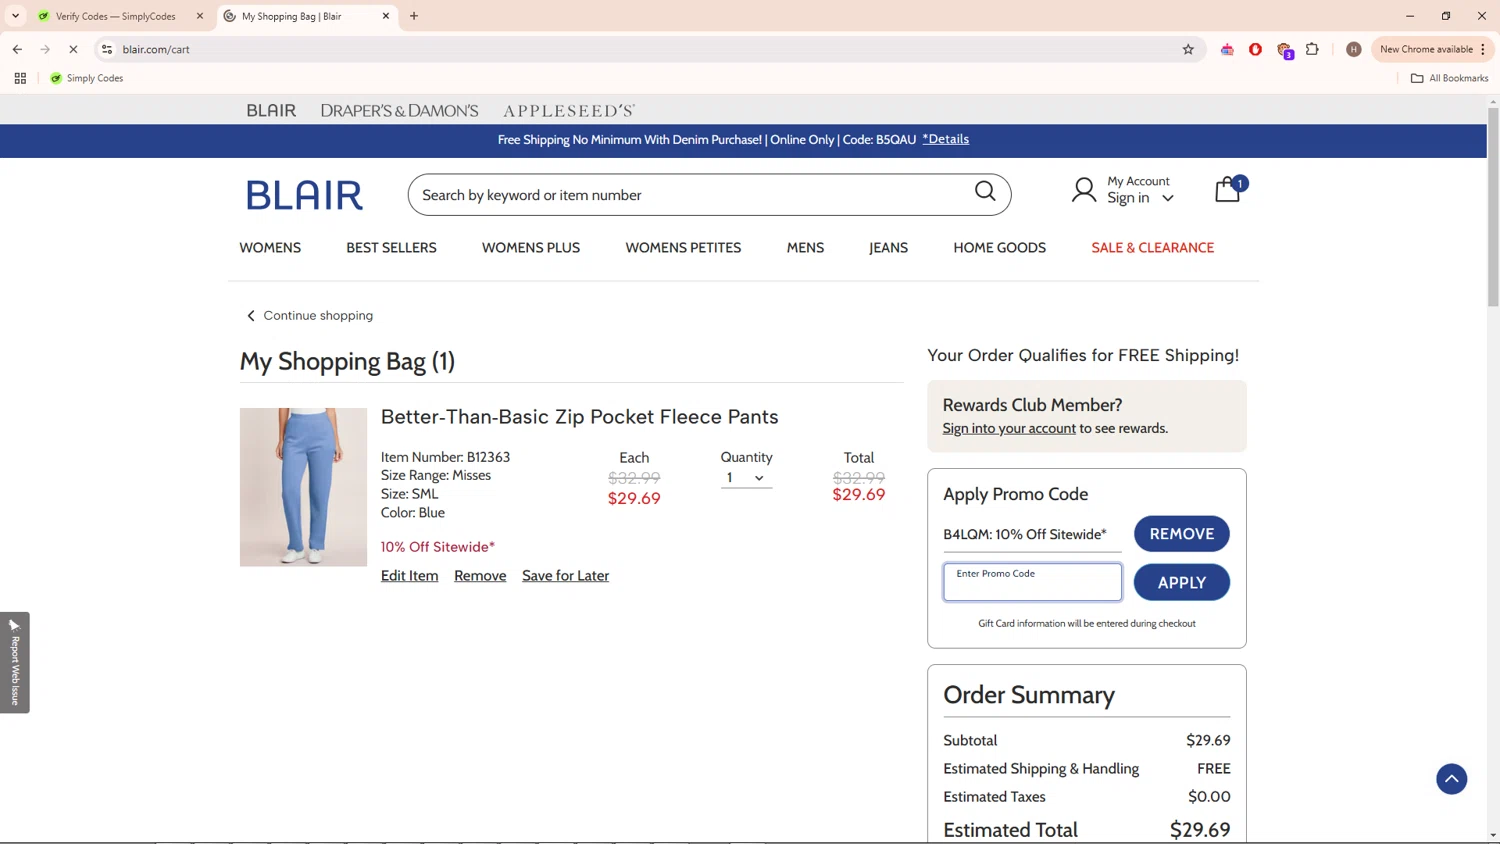1500x844 pixels.
Task: Open the free shipping Details link
Action: pos(945,139)
